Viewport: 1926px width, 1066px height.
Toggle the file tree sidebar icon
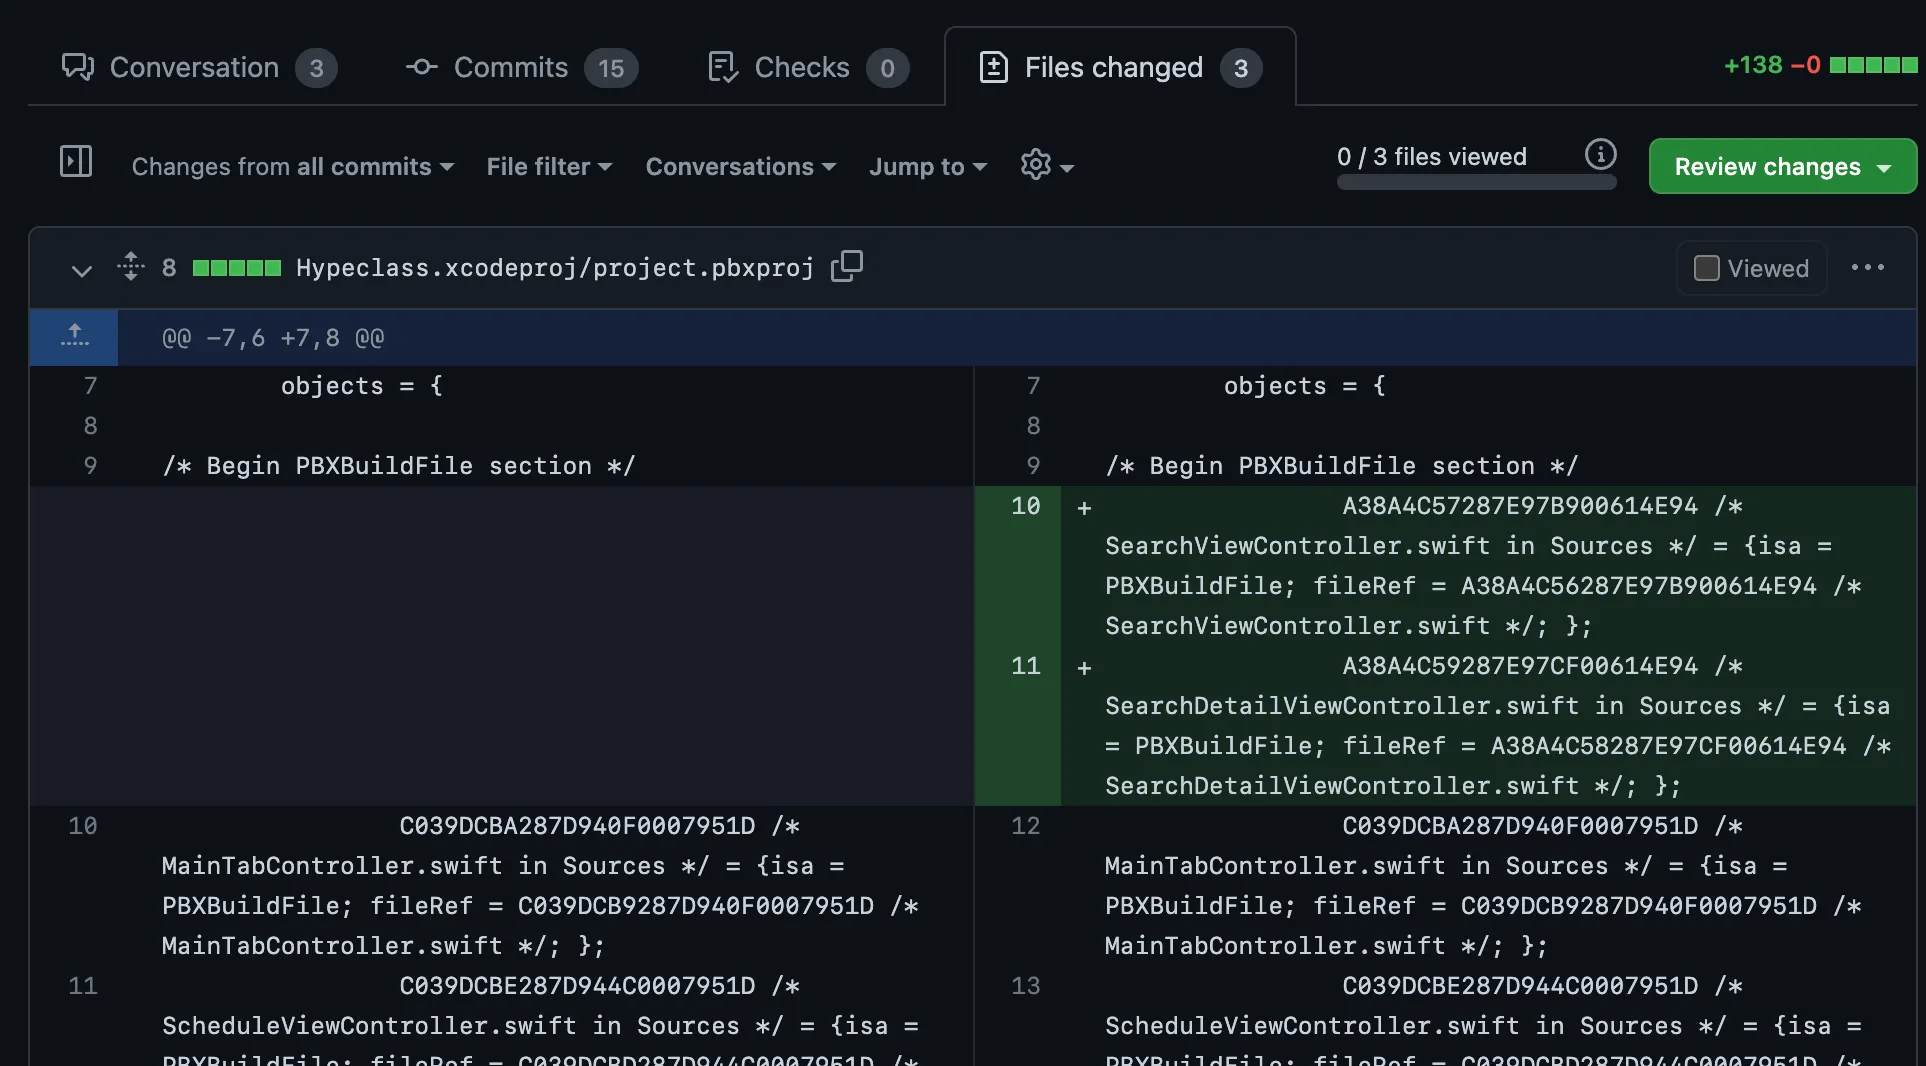[x=76, y=162]
